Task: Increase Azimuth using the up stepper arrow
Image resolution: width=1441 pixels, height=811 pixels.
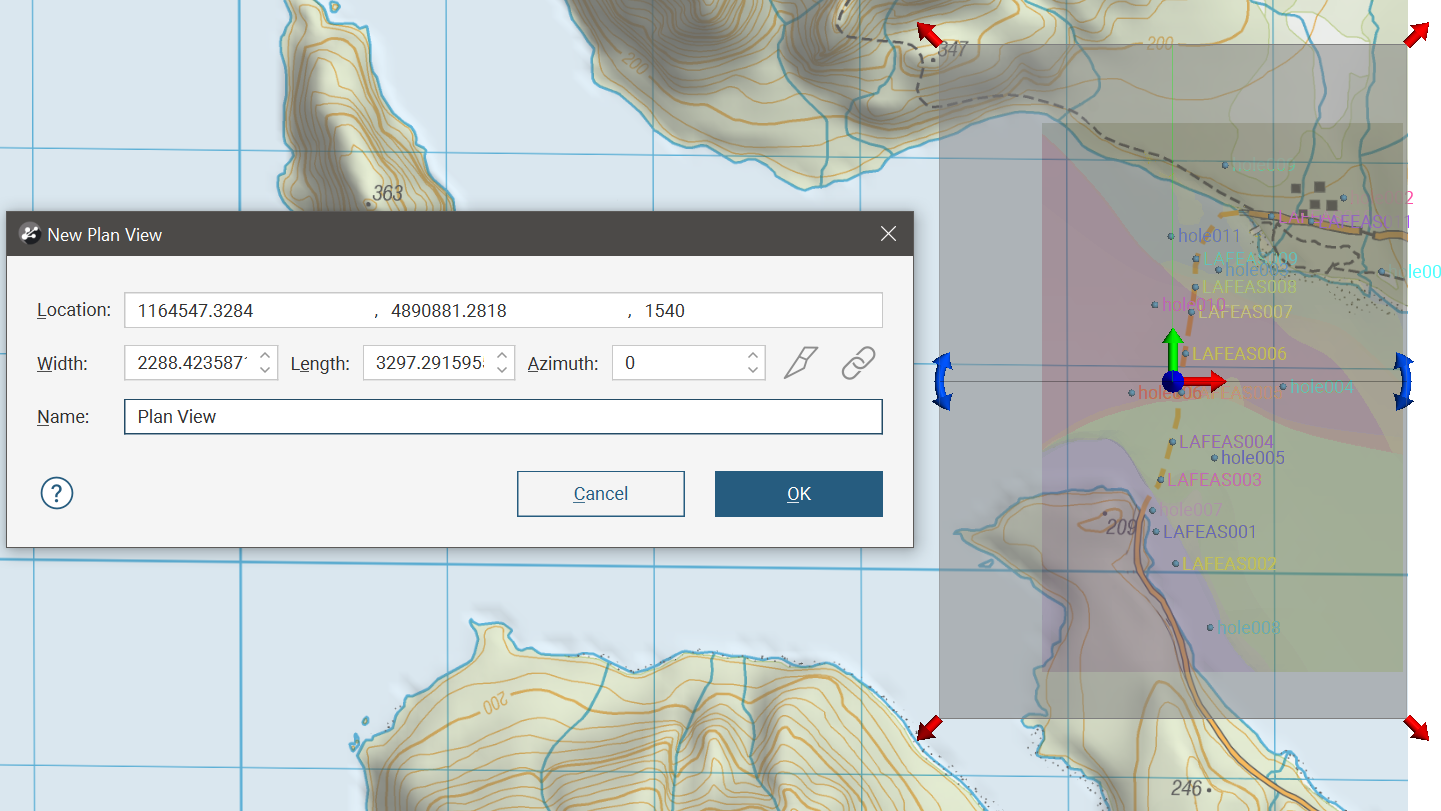Action: click(752, 355)
